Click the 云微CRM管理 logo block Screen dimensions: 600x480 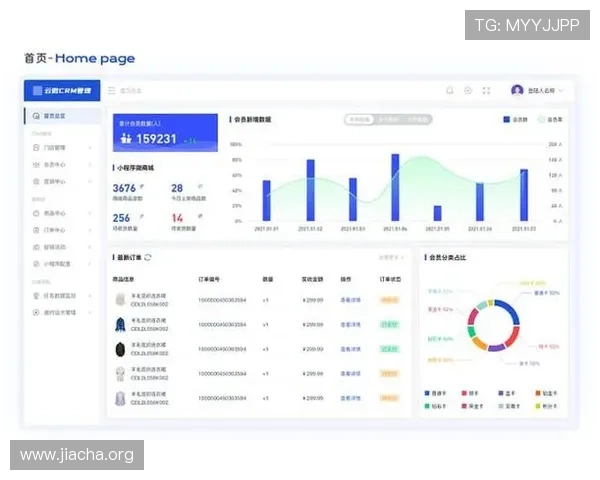coord(62,90)
